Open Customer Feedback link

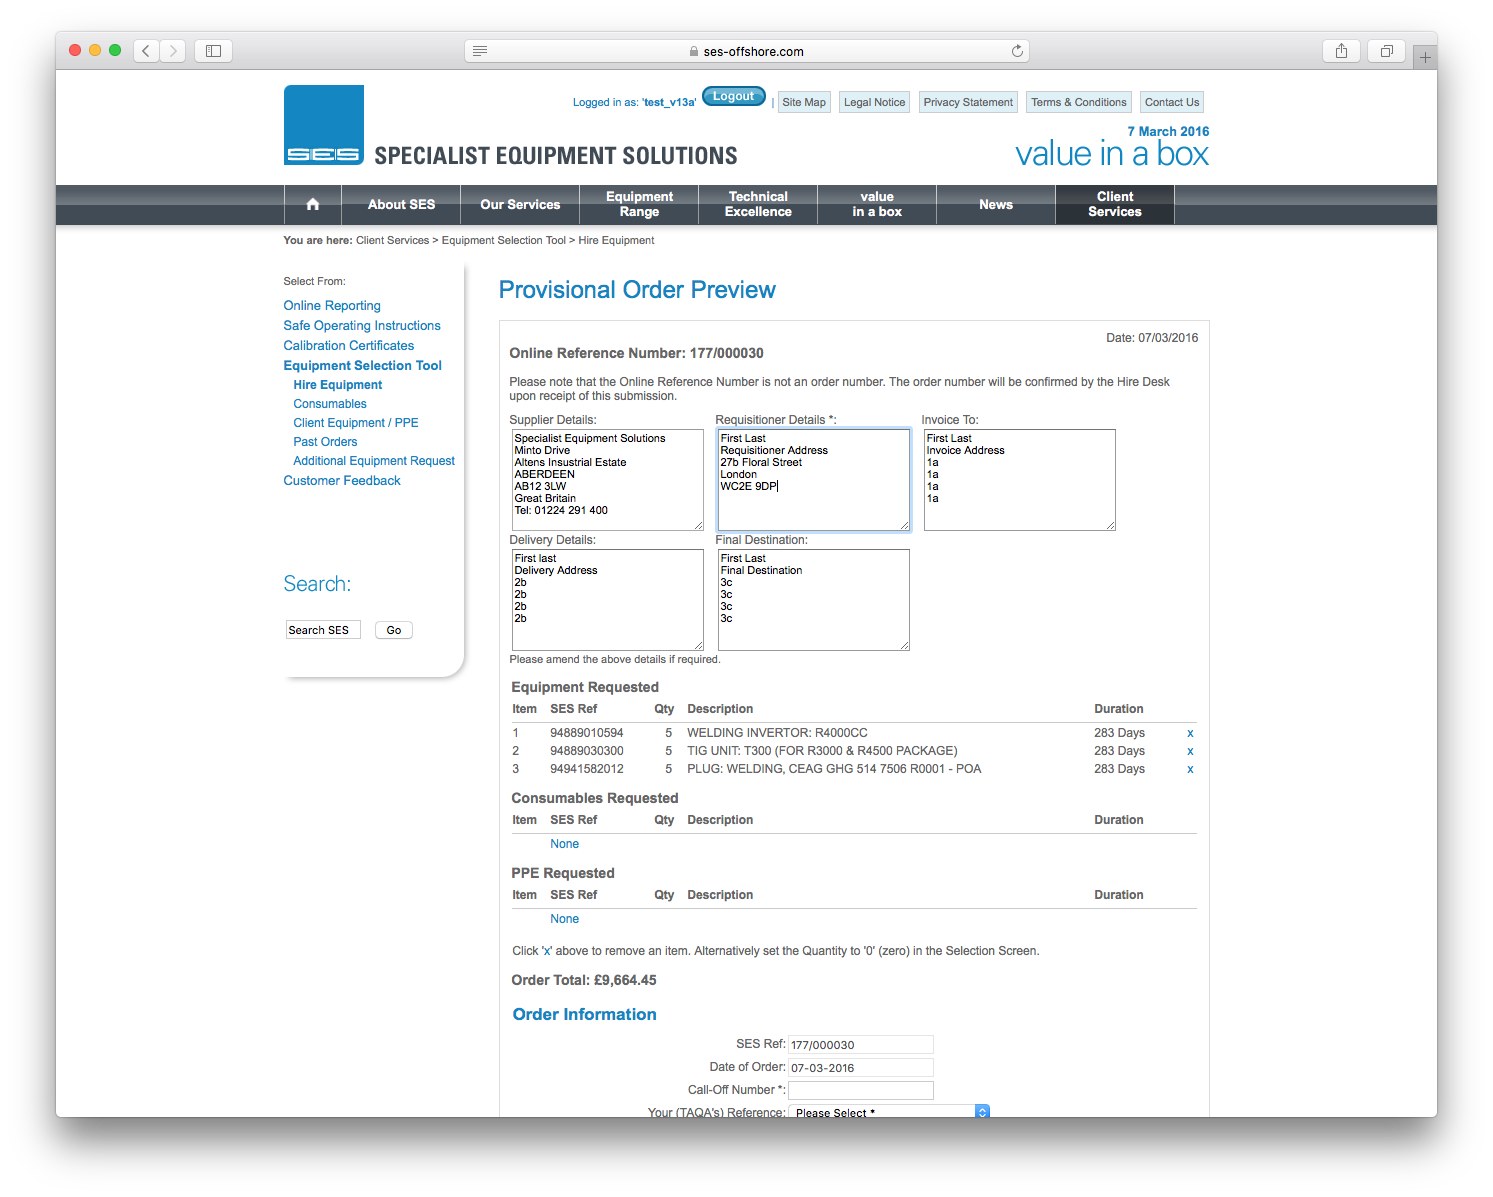[x=342, y=480]
